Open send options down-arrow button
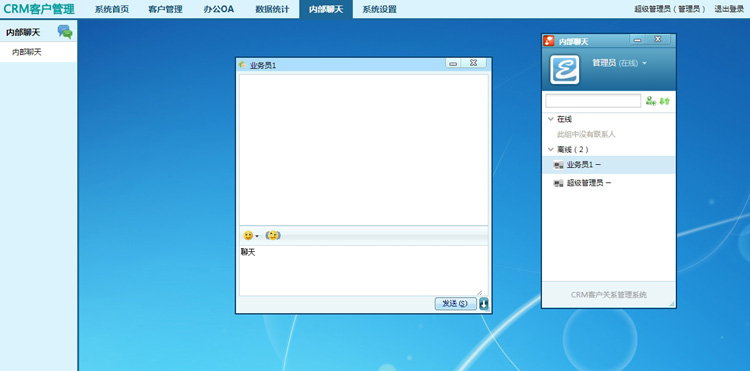Image resolution: width=750 pixels, height=371 pixels. click(x=484, y=304)
